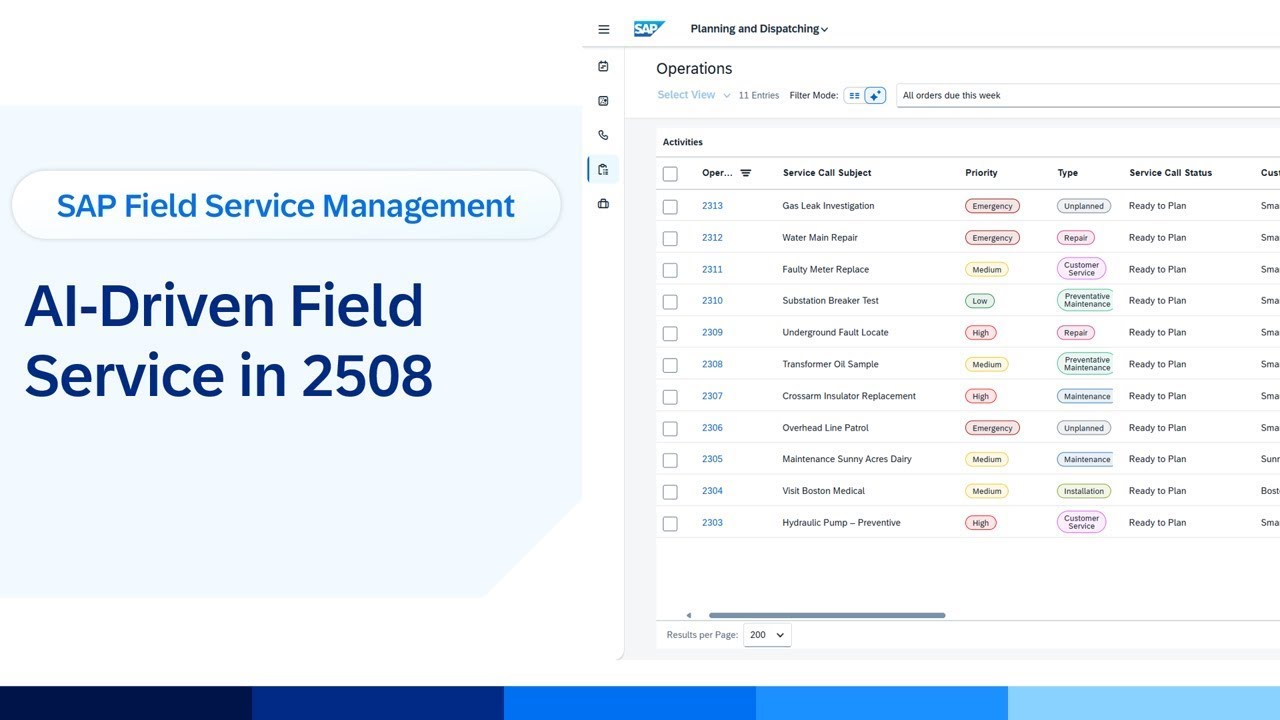
Task: Click the Operations page heading
Action: click(x=694, y=69)
